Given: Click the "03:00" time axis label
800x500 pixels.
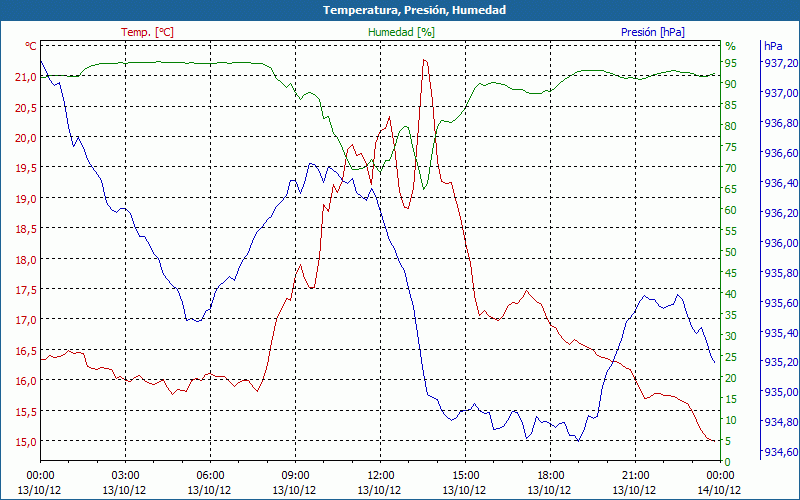Looking at the screenshot, I should click(125, 476).
